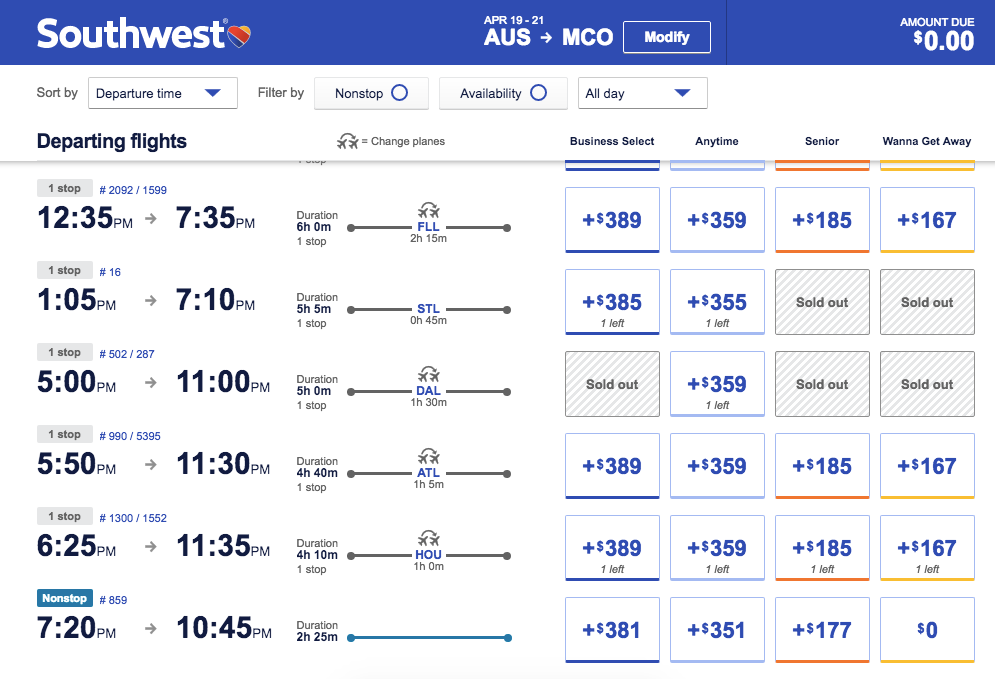This screenshot has height=679, width=995.
Task: Pick +$355 Anytime fare on 1:05PM flight
Action: coord(717,302)
